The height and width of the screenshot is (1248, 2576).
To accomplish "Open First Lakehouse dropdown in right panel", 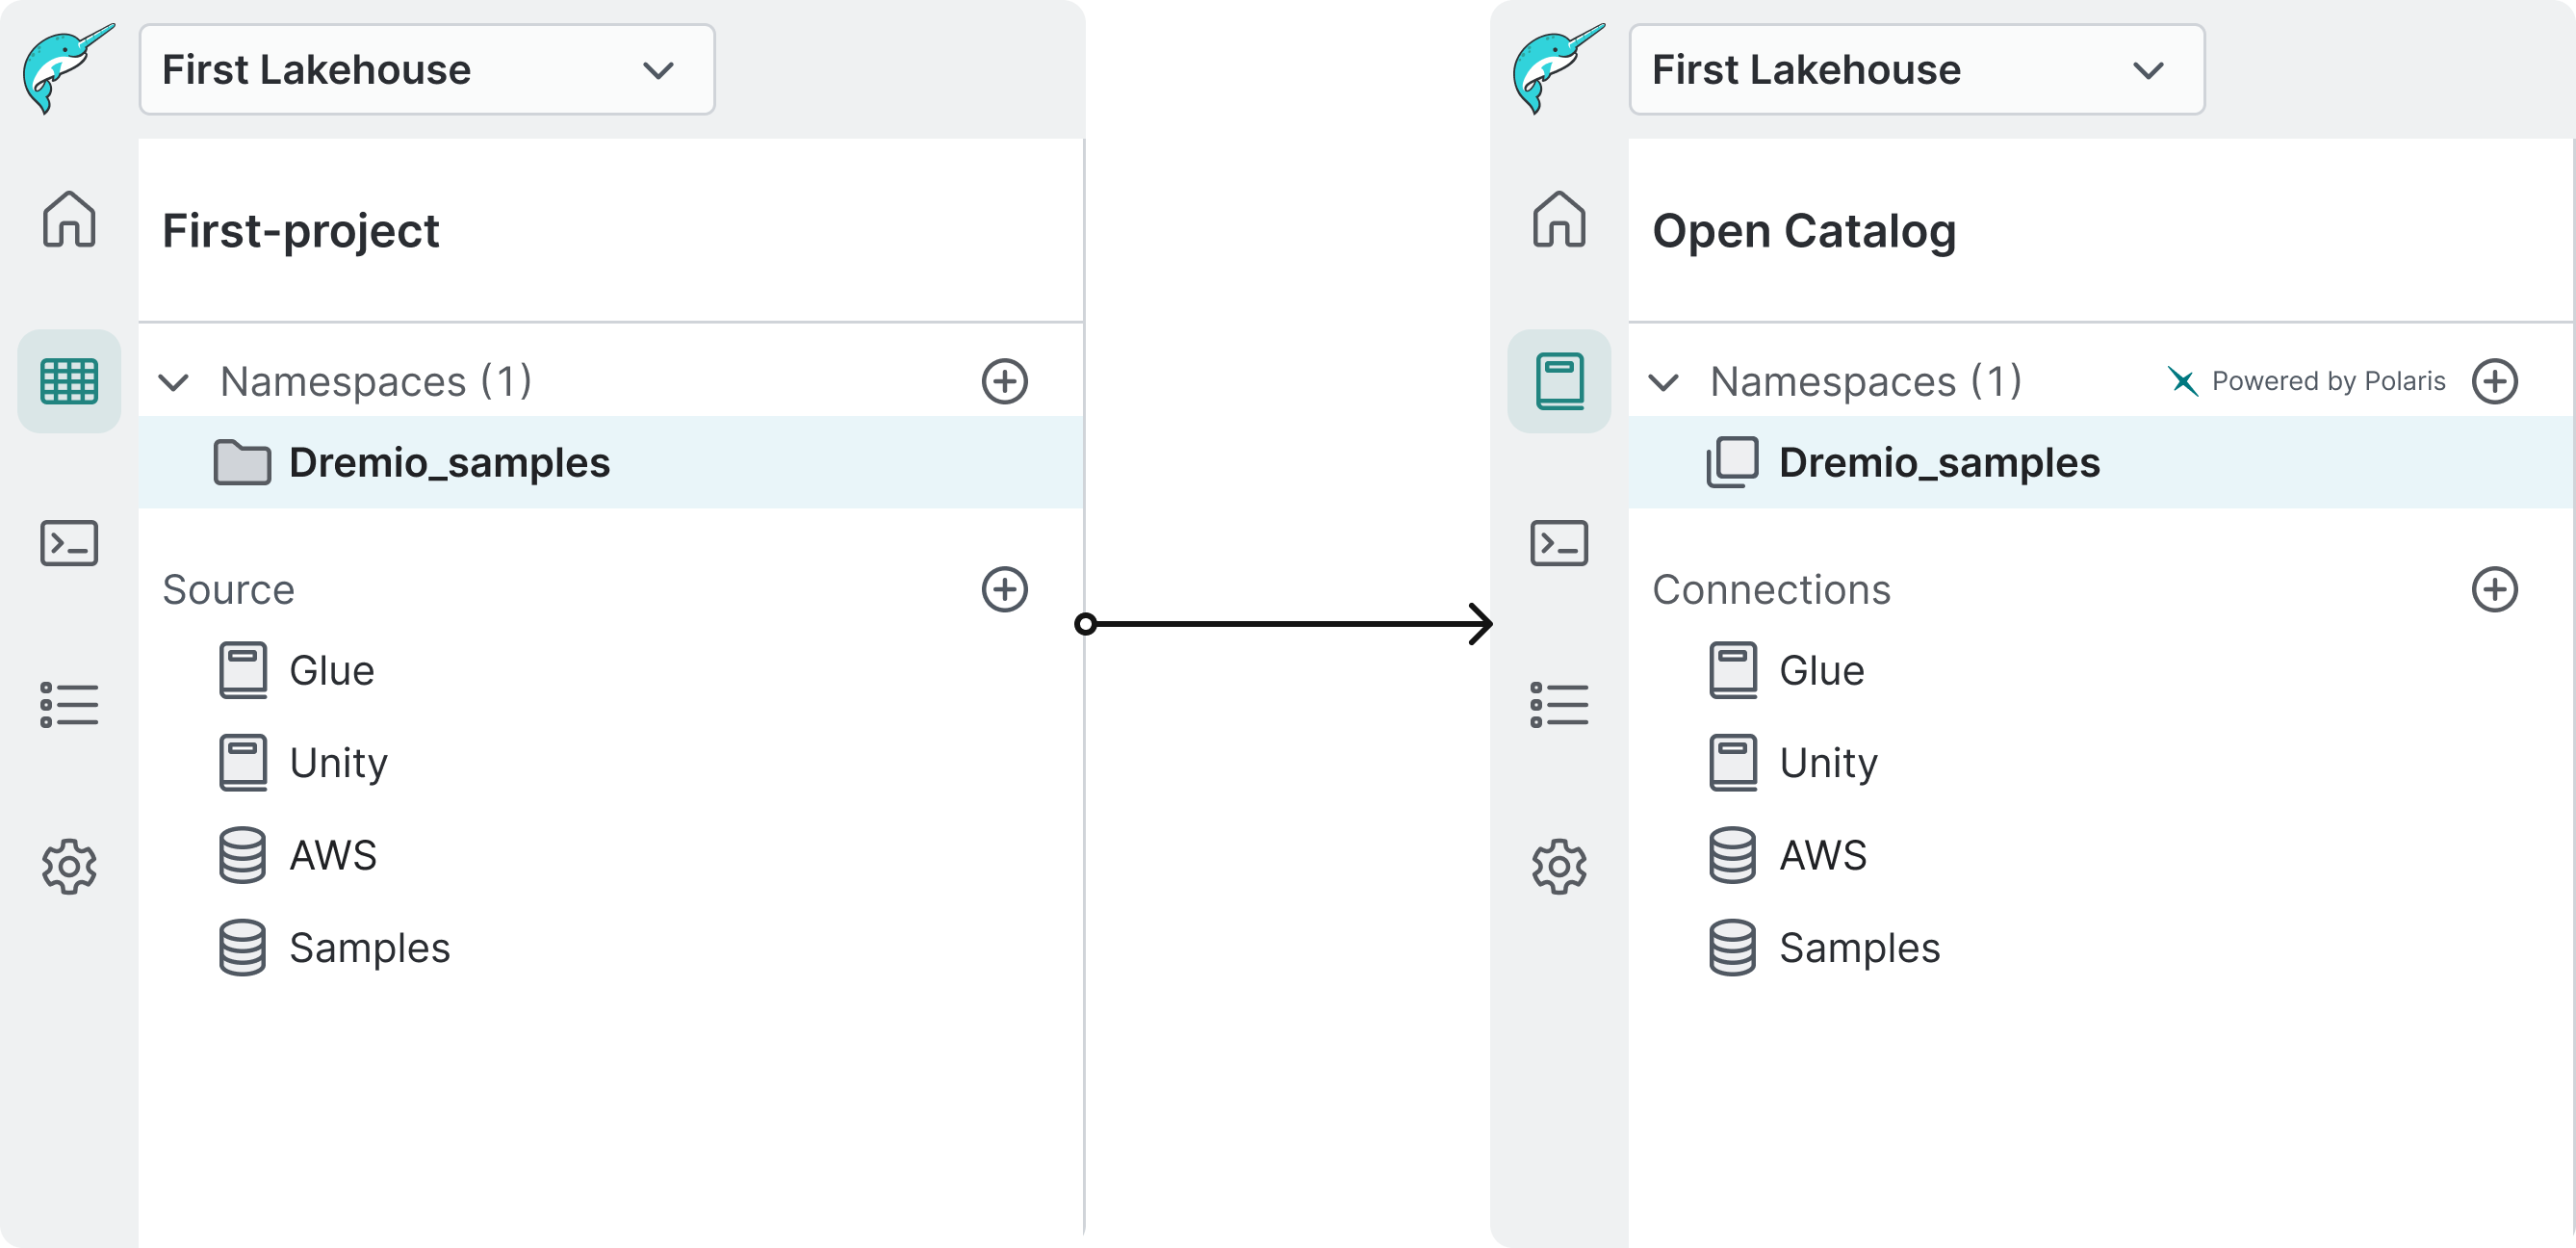I will (x=1917, y=69).
